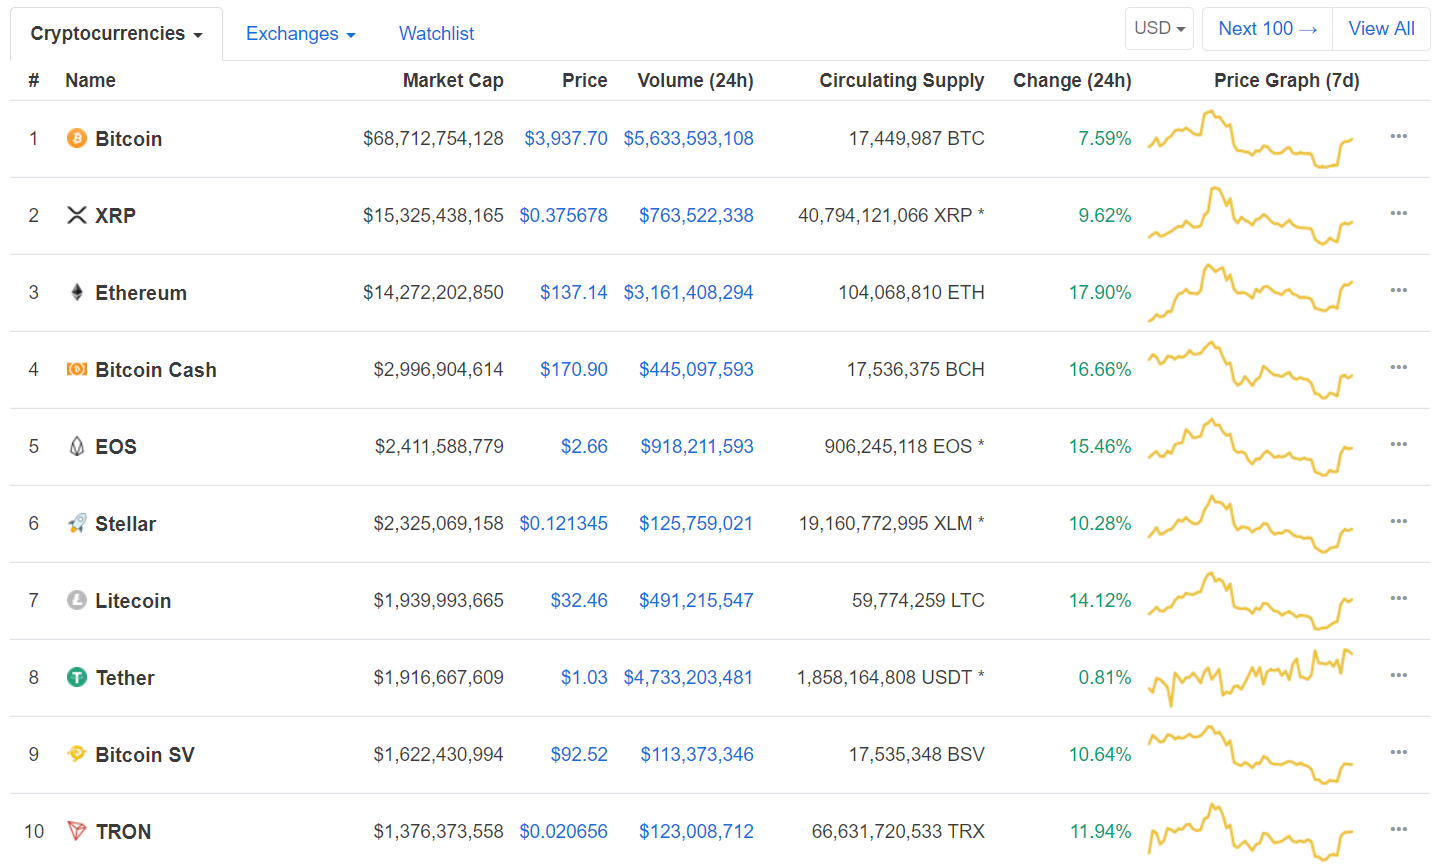Expand the Cryptocurrencies dropdown tab
The height and width of the screenshot is (864, 1445).
(116, 34)
